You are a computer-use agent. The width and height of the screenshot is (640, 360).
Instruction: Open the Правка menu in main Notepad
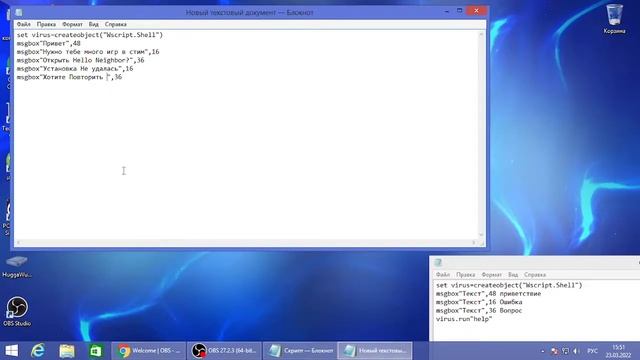click(x=46, y=24)
